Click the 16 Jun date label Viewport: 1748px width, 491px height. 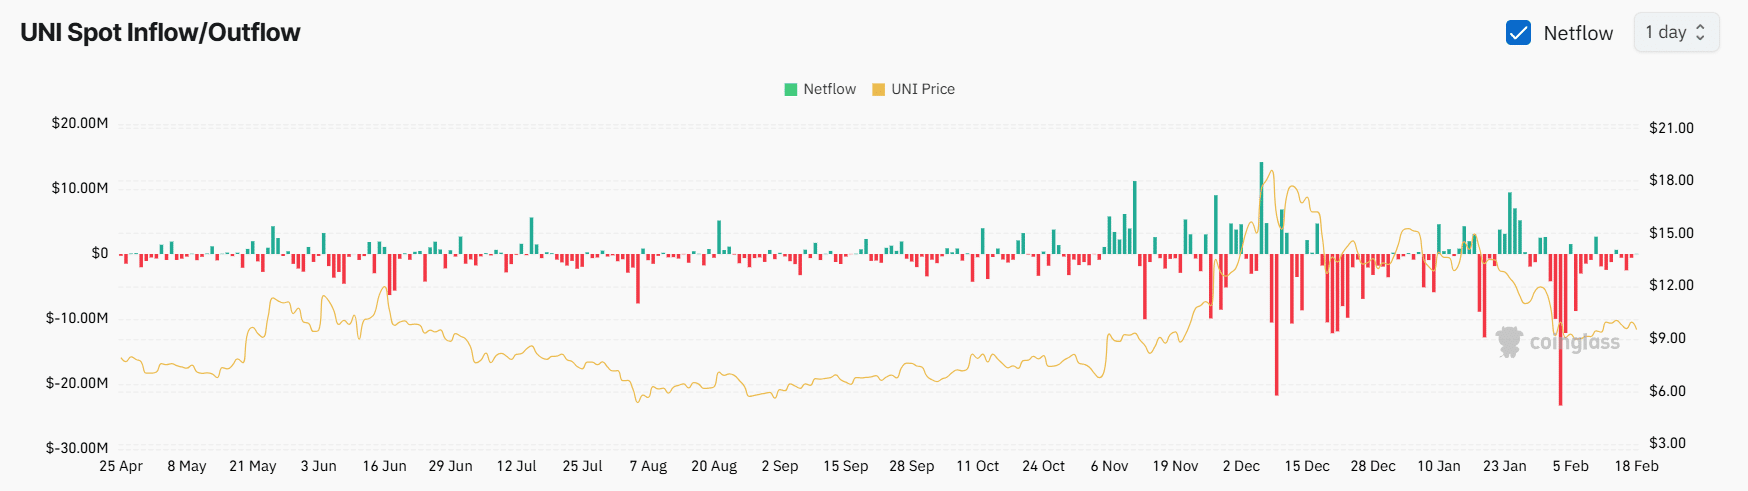(385, 466)
